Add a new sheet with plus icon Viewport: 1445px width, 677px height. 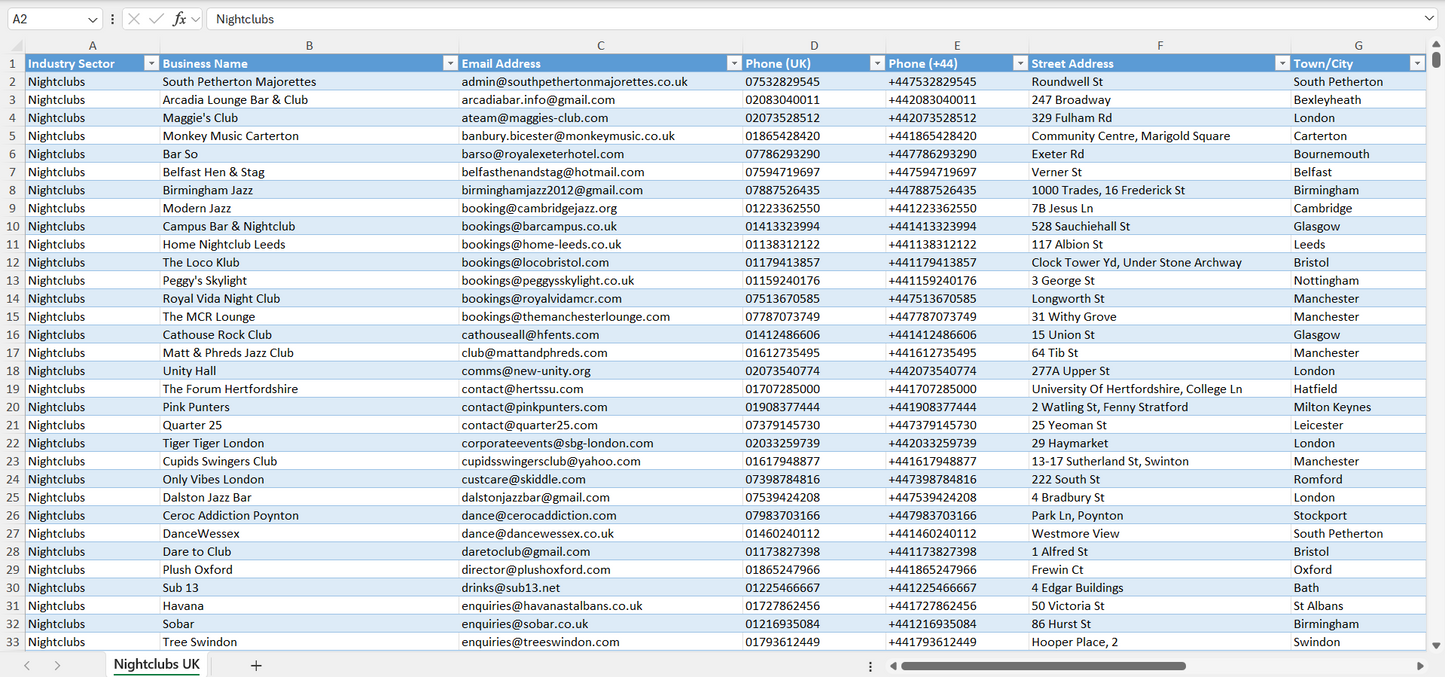click(x=256, y=665)
